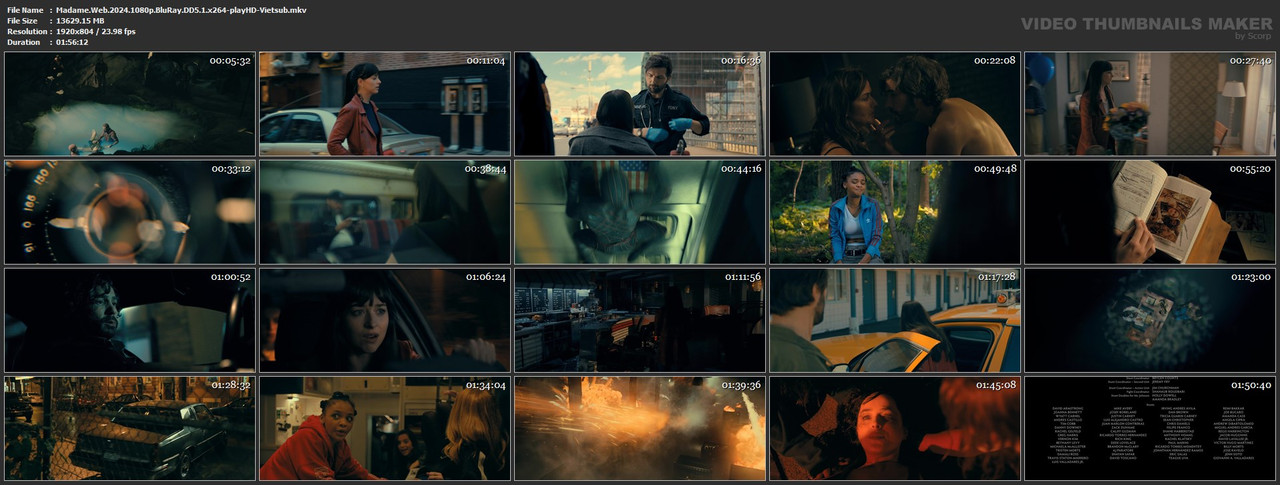
Task: Select the thumbnail timestamped 01:06:24
Action: click(x=385, y=320)
